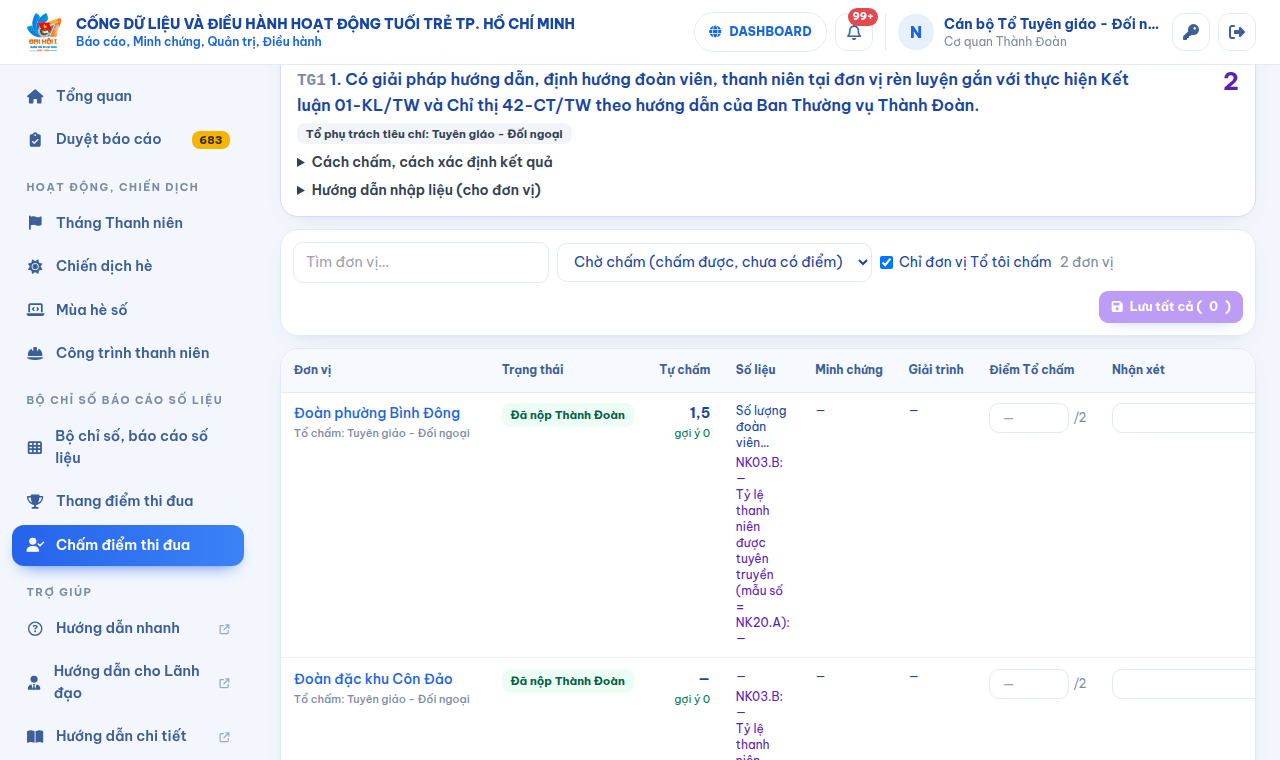Click the table icon beside Bộ chỉ số

click(35, 447)
